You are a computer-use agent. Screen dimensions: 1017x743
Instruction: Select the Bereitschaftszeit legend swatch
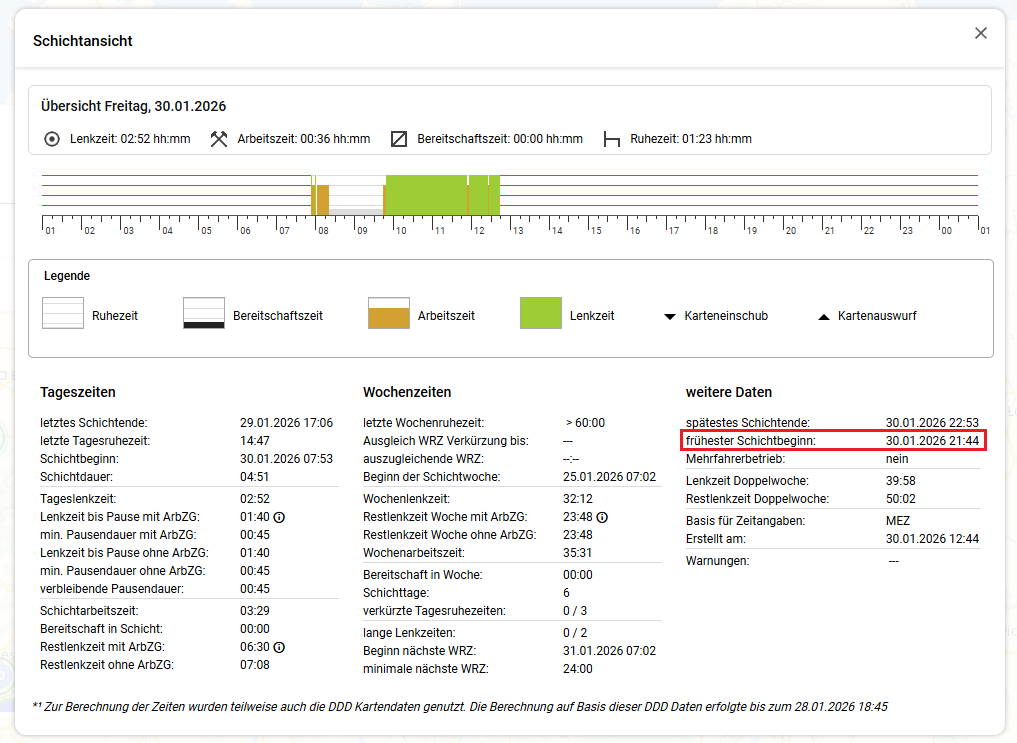coord(203,313)
